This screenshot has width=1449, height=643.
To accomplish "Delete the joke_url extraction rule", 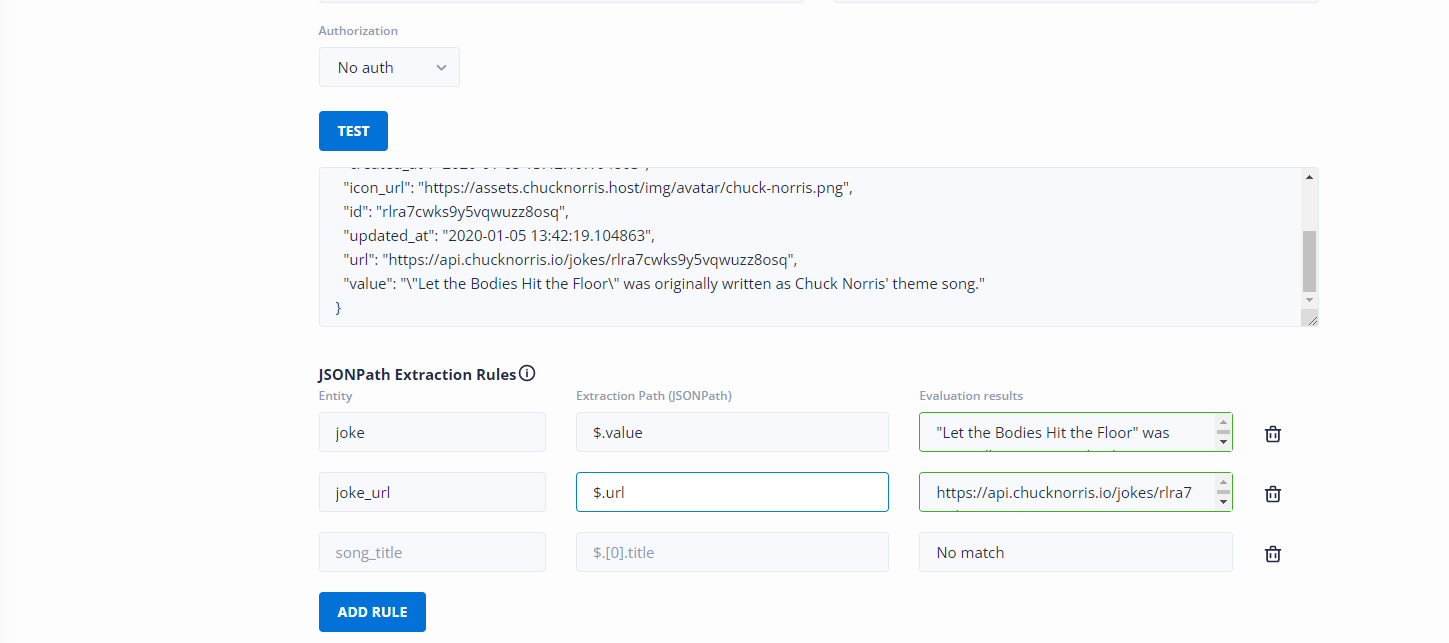I will 1273,493.
